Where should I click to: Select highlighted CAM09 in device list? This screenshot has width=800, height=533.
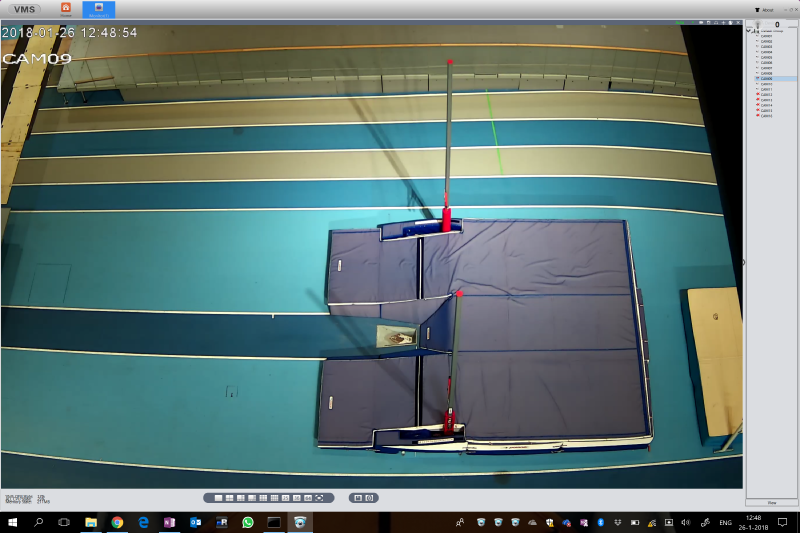click(x=766, y=79)
